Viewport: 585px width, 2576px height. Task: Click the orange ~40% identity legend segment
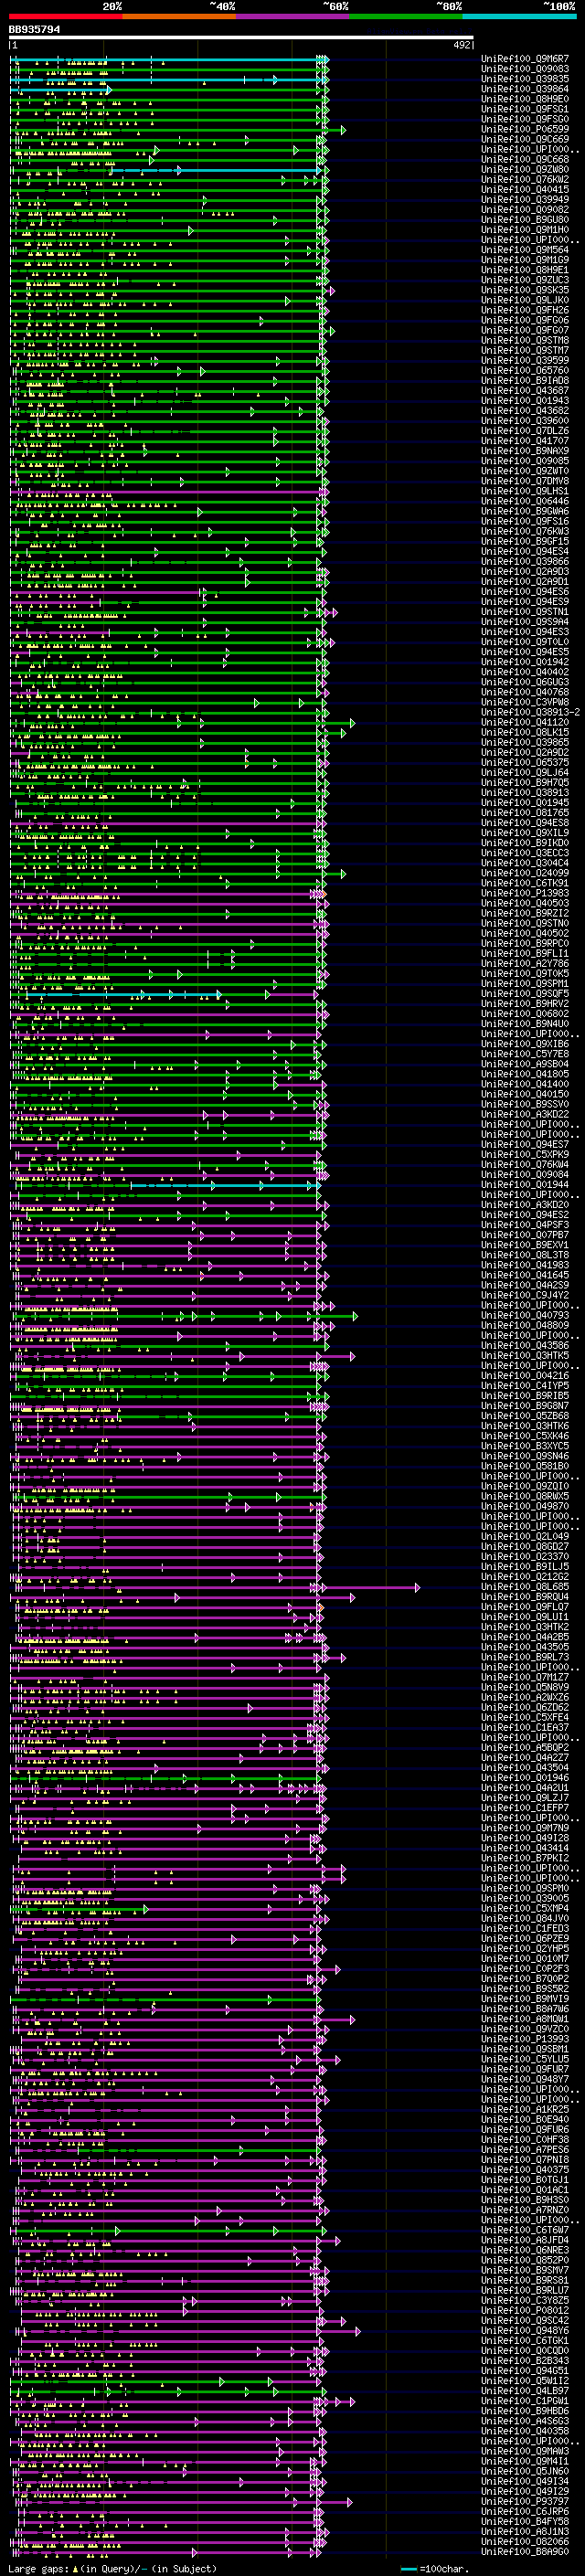179,17
